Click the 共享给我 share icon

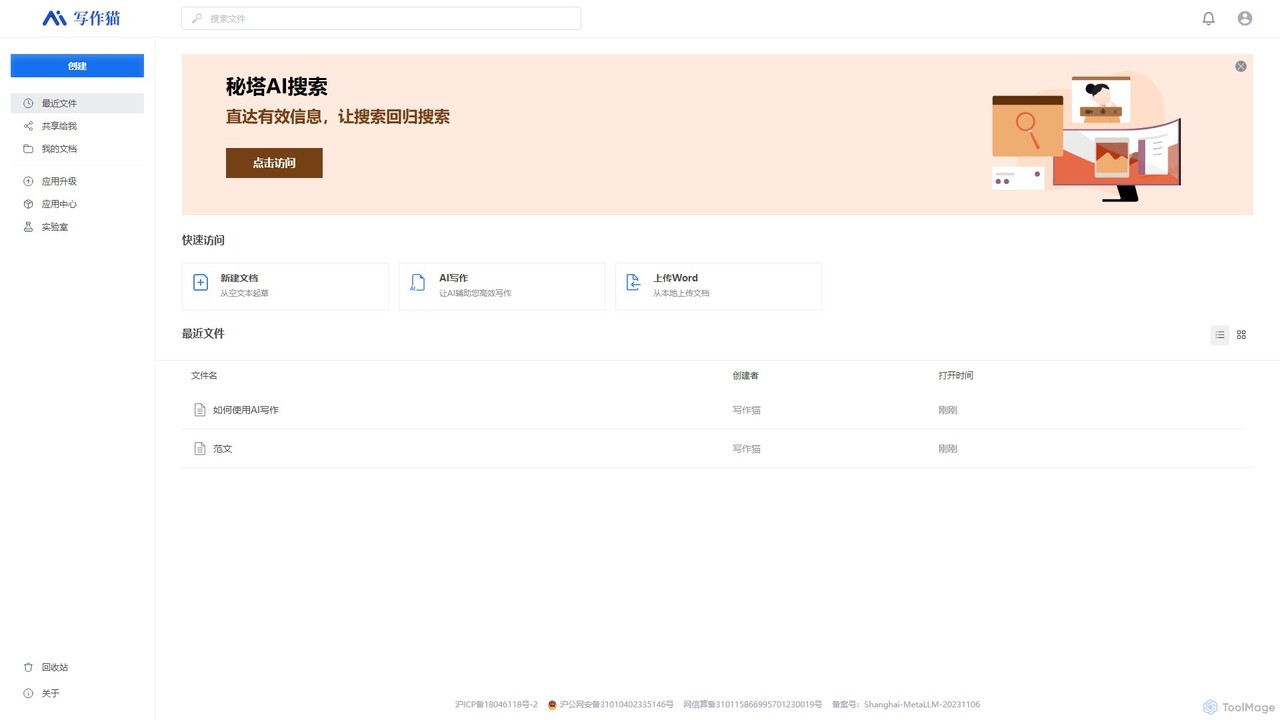pyautogui.click(x=28, y=126)
